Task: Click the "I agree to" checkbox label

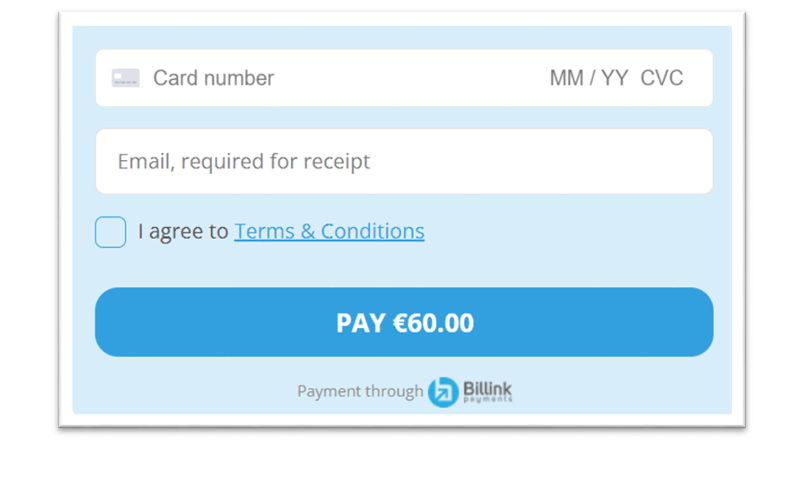Action: coord(183,232)
